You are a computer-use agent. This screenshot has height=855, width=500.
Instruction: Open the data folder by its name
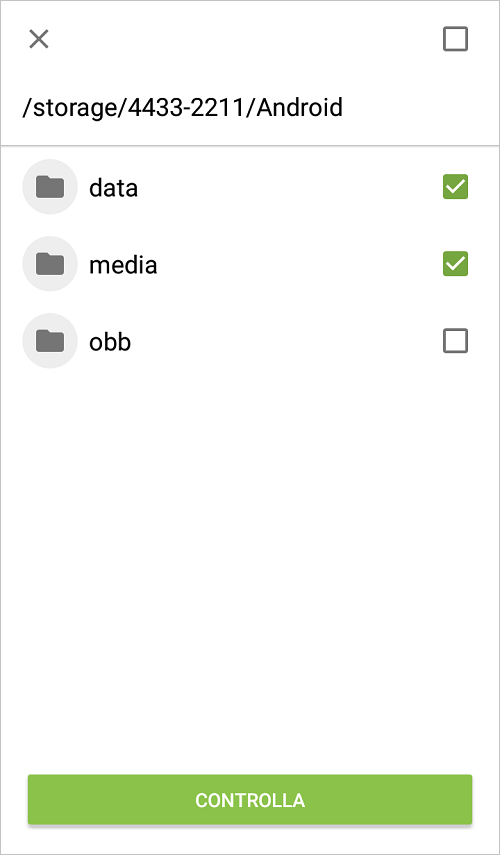pos(113,188)
